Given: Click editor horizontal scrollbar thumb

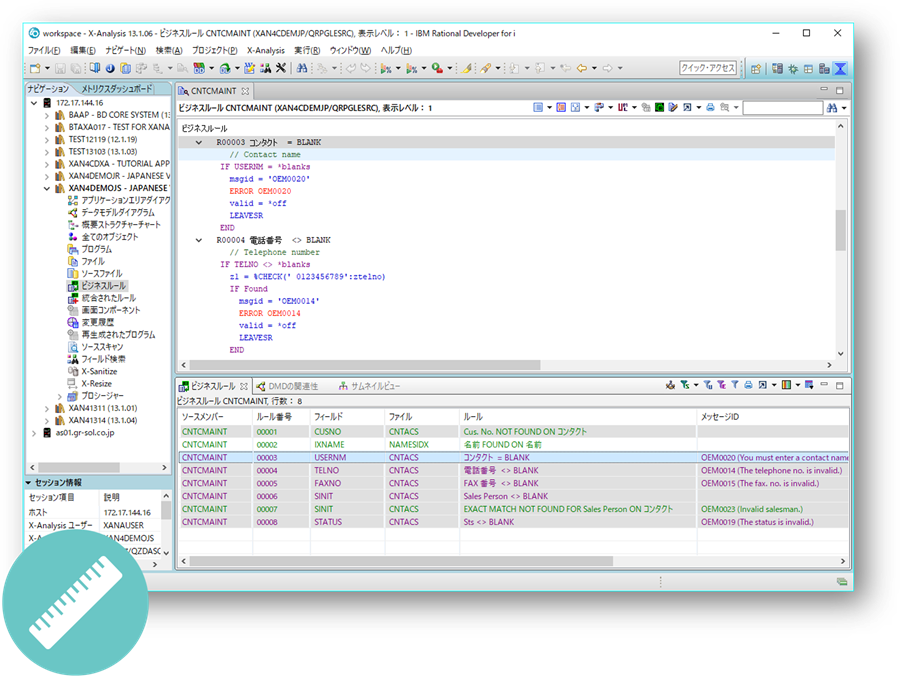Looking at the screenshot, I should pos(365,365).
